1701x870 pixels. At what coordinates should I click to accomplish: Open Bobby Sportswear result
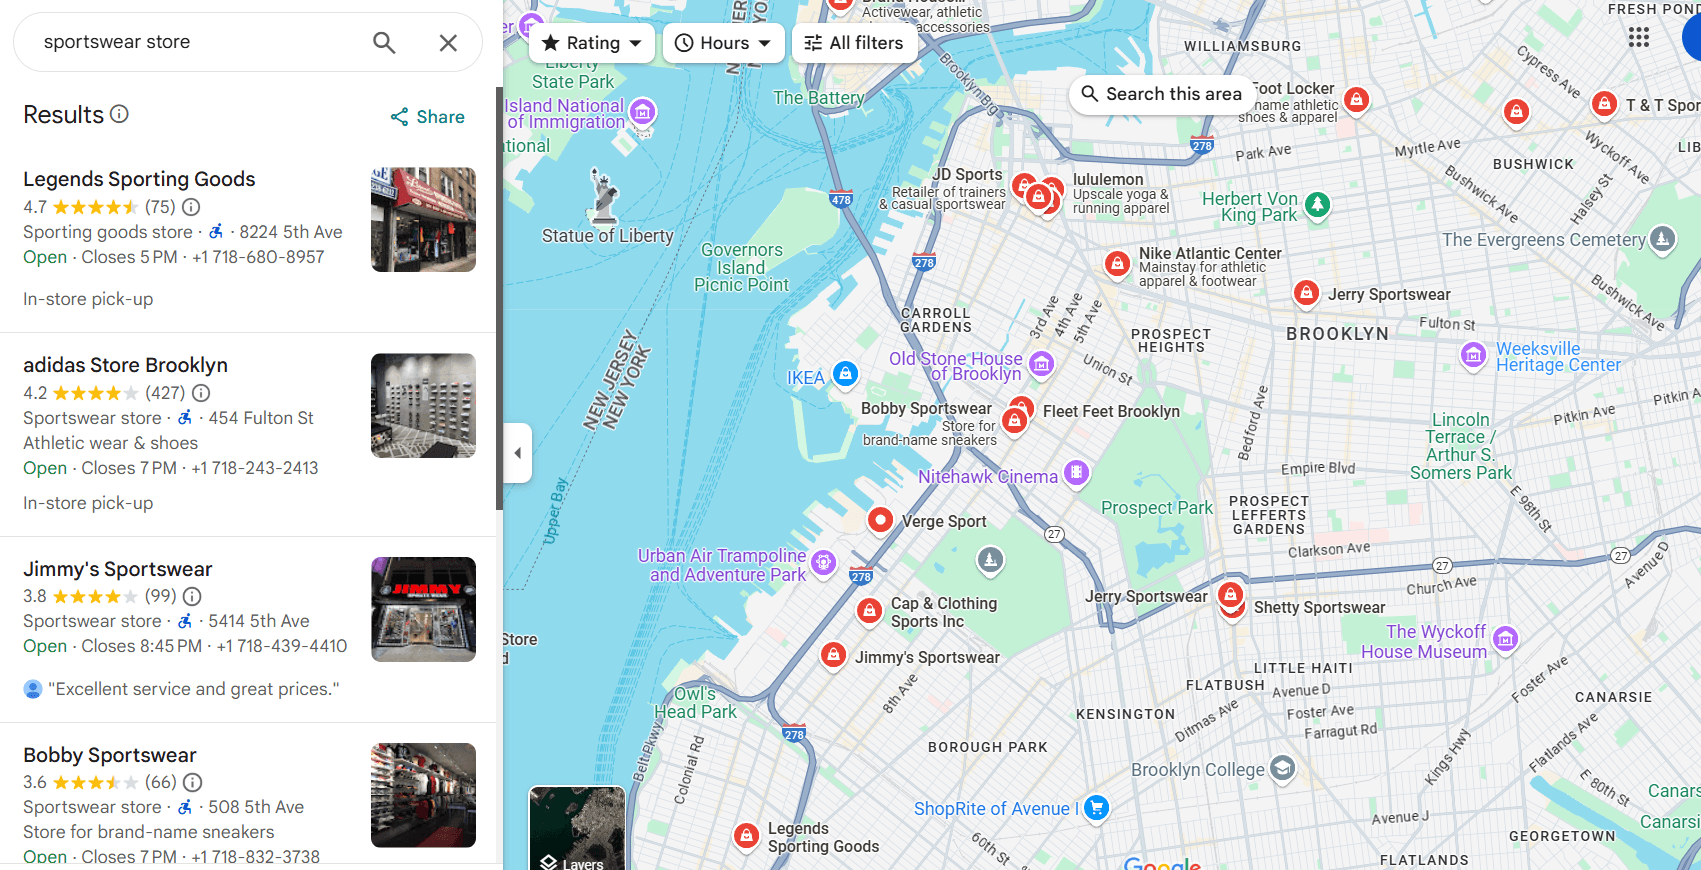109,755
